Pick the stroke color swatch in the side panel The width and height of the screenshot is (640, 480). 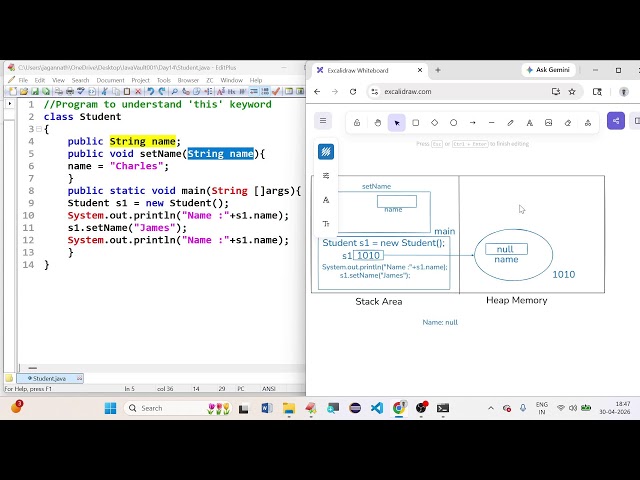326,152
